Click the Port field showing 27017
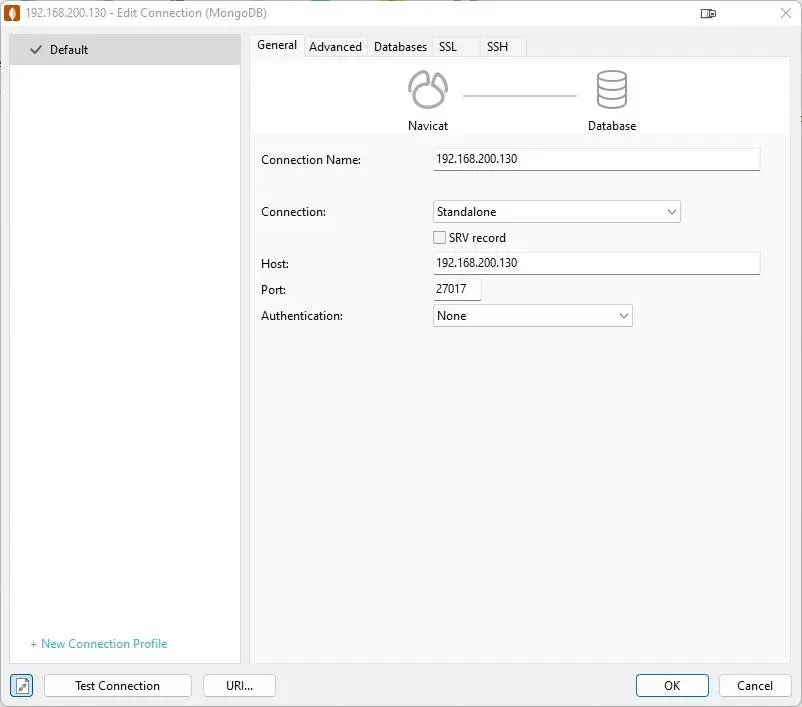 point(457,289)
